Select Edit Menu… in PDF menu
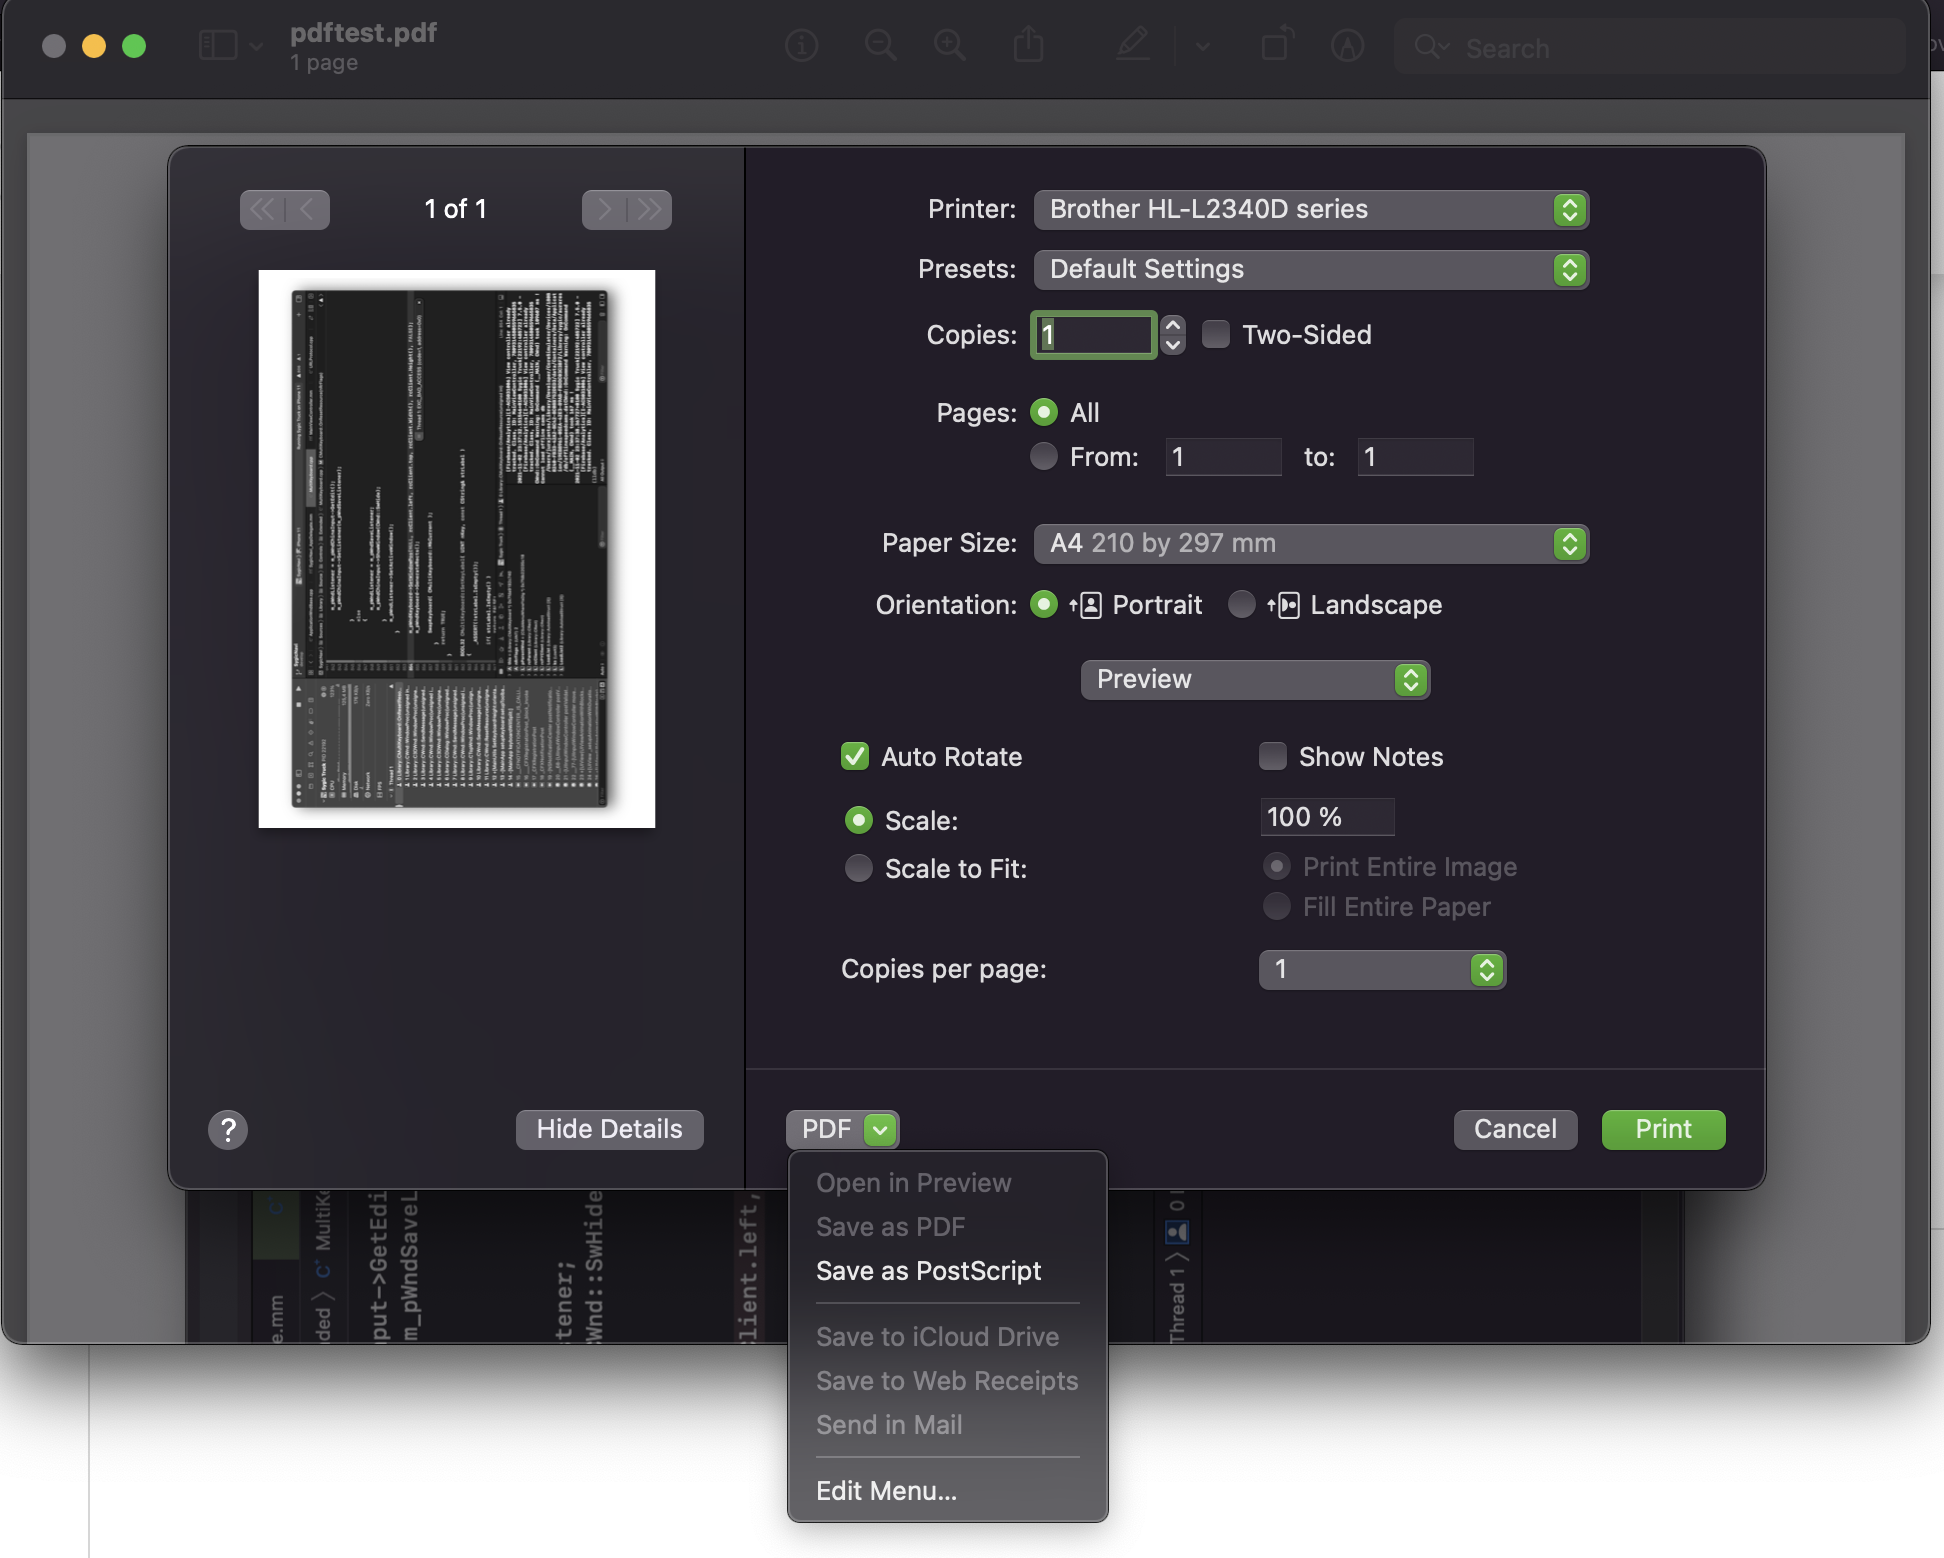1944x1558 pixels. (x=886, y=1491)
